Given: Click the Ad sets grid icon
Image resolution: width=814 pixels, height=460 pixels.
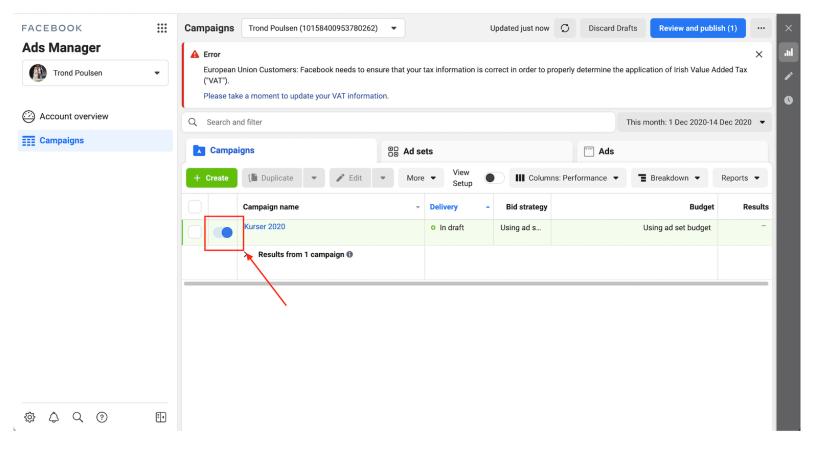Looking at the screenshot, I should (x=393, y=151).
